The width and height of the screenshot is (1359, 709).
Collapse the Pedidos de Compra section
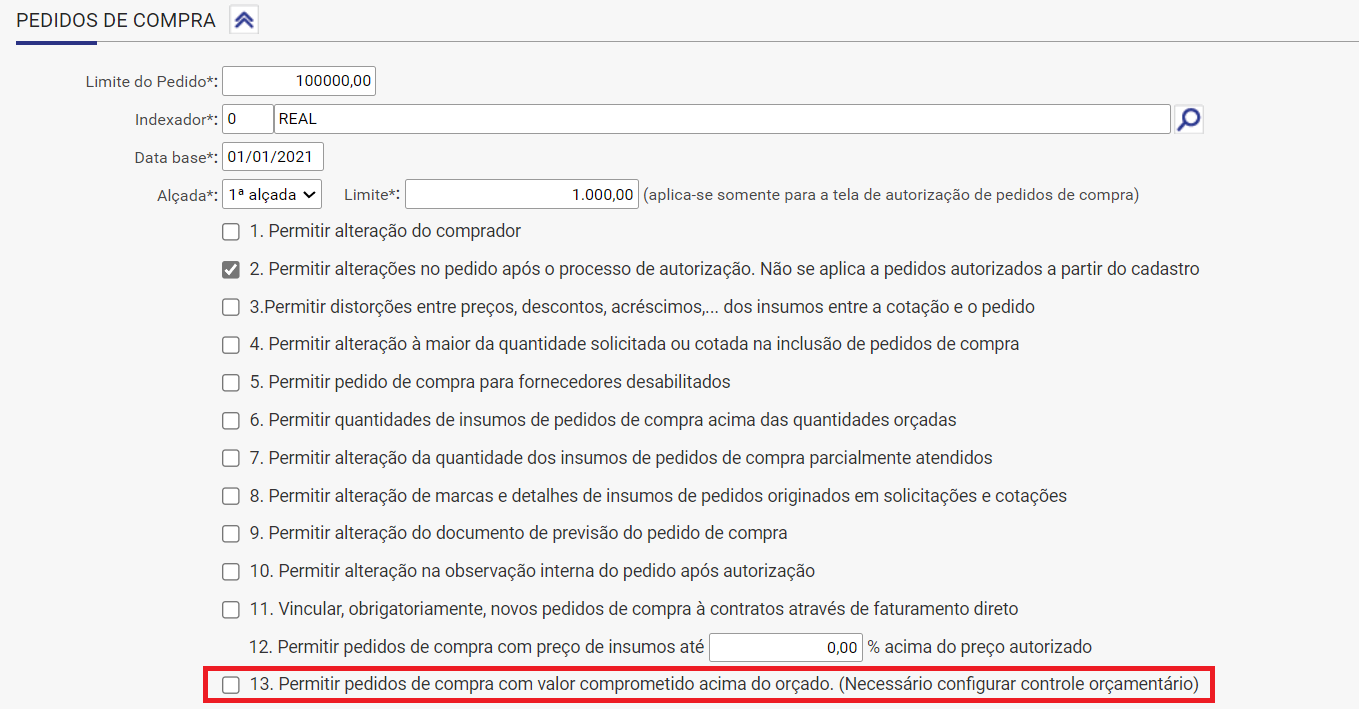[x=244, y=20]
